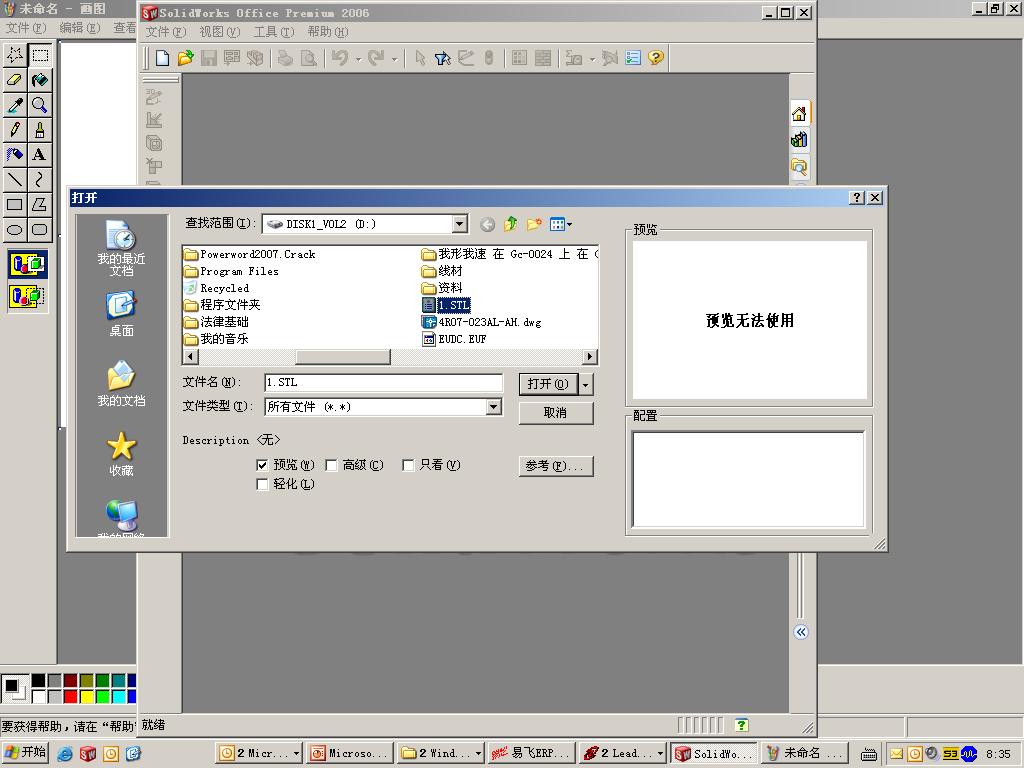The width and height of the screenshot is (1024, 768).
Task: Click the 参考(F)... references button
Action: (x=556, y=466)
